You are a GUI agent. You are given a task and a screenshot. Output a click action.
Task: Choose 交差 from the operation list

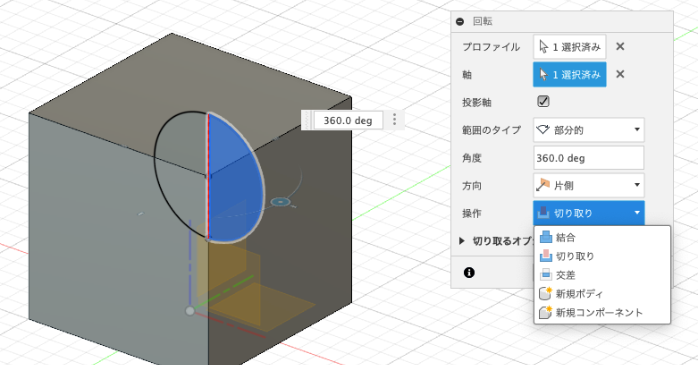[602, 275]
